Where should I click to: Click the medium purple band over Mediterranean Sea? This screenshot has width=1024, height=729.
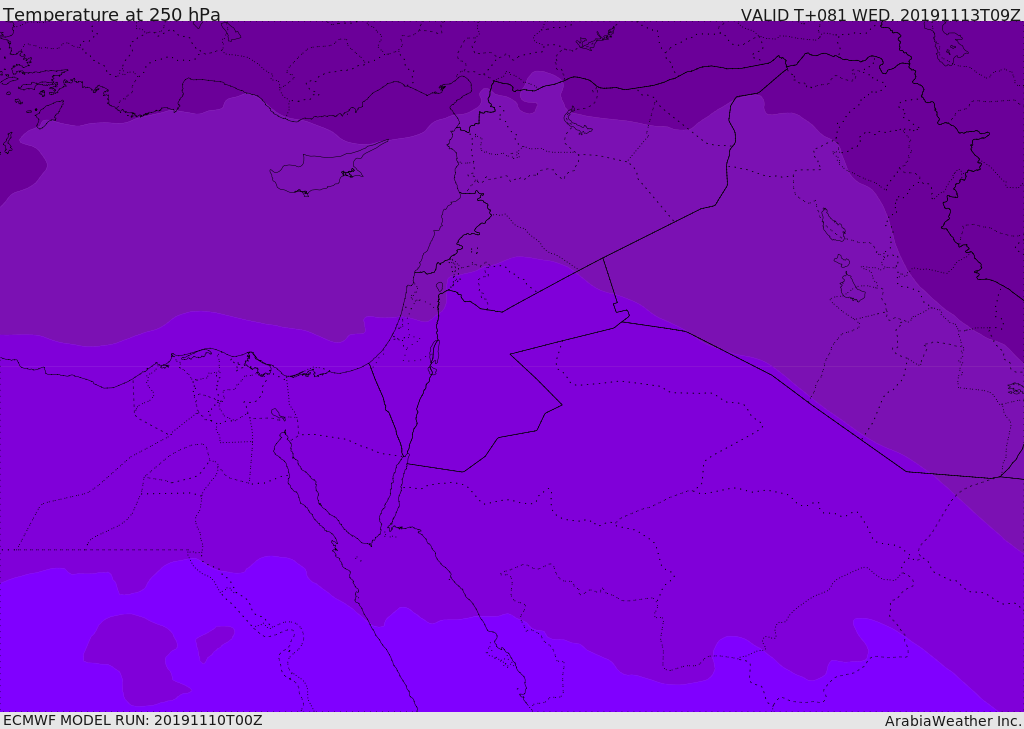tap(200, 230)
